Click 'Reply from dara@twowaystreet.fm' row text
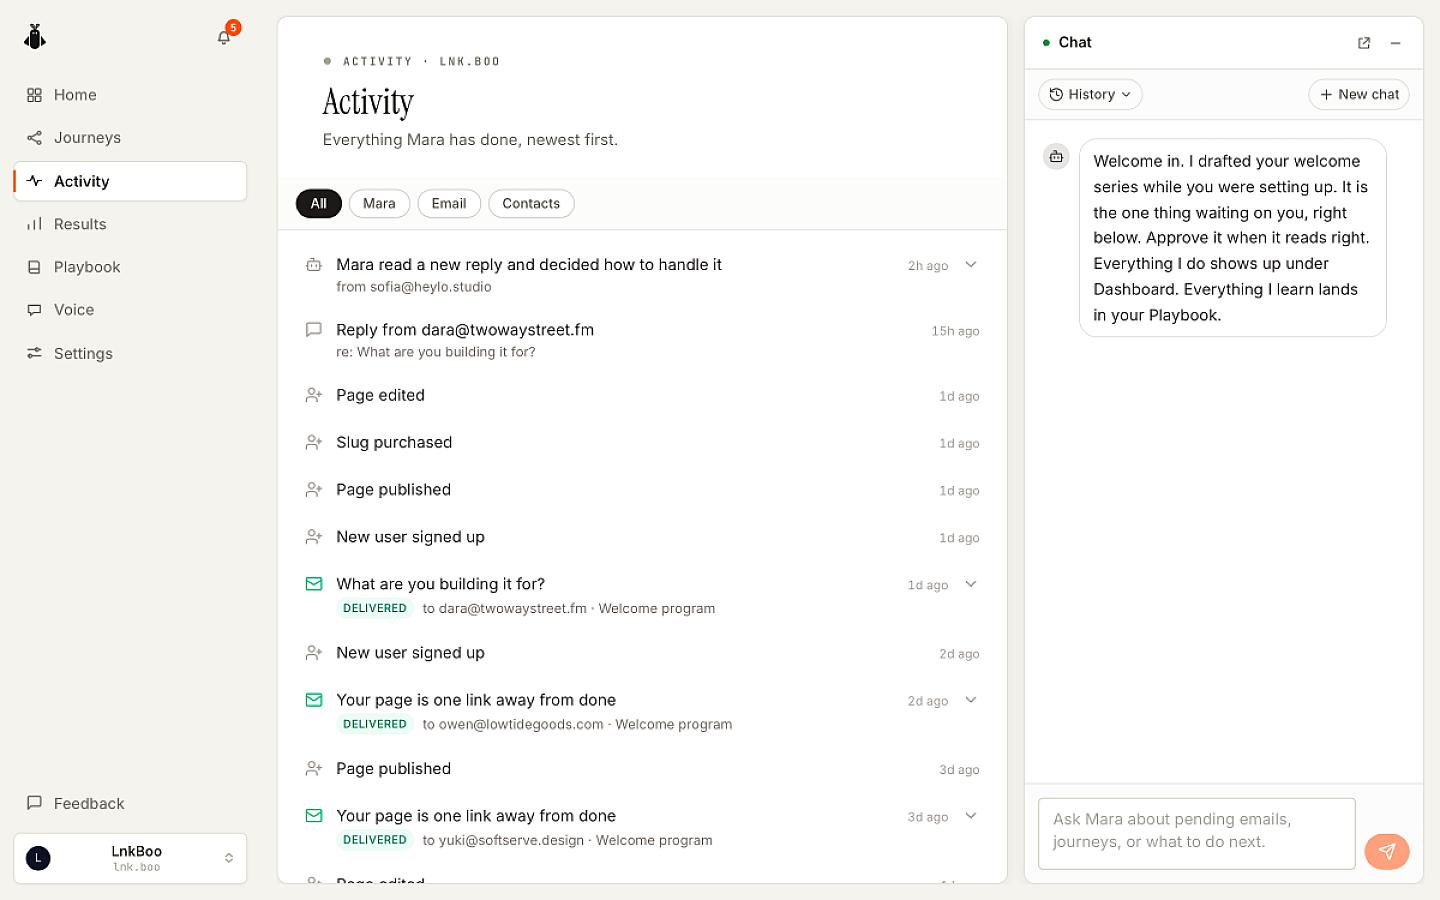 click(x=465, y=330)
